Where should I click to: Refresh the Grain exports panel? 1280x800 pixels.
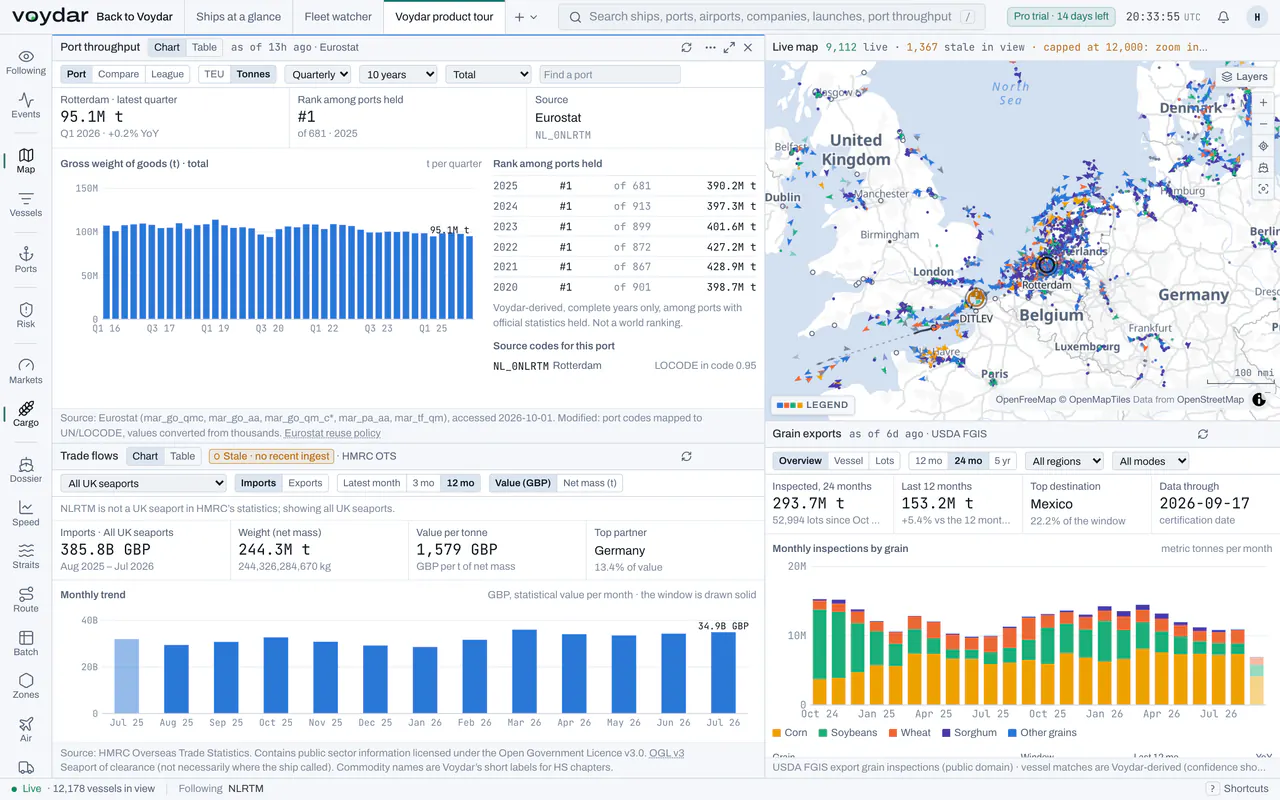click(x=1203, y=434)
